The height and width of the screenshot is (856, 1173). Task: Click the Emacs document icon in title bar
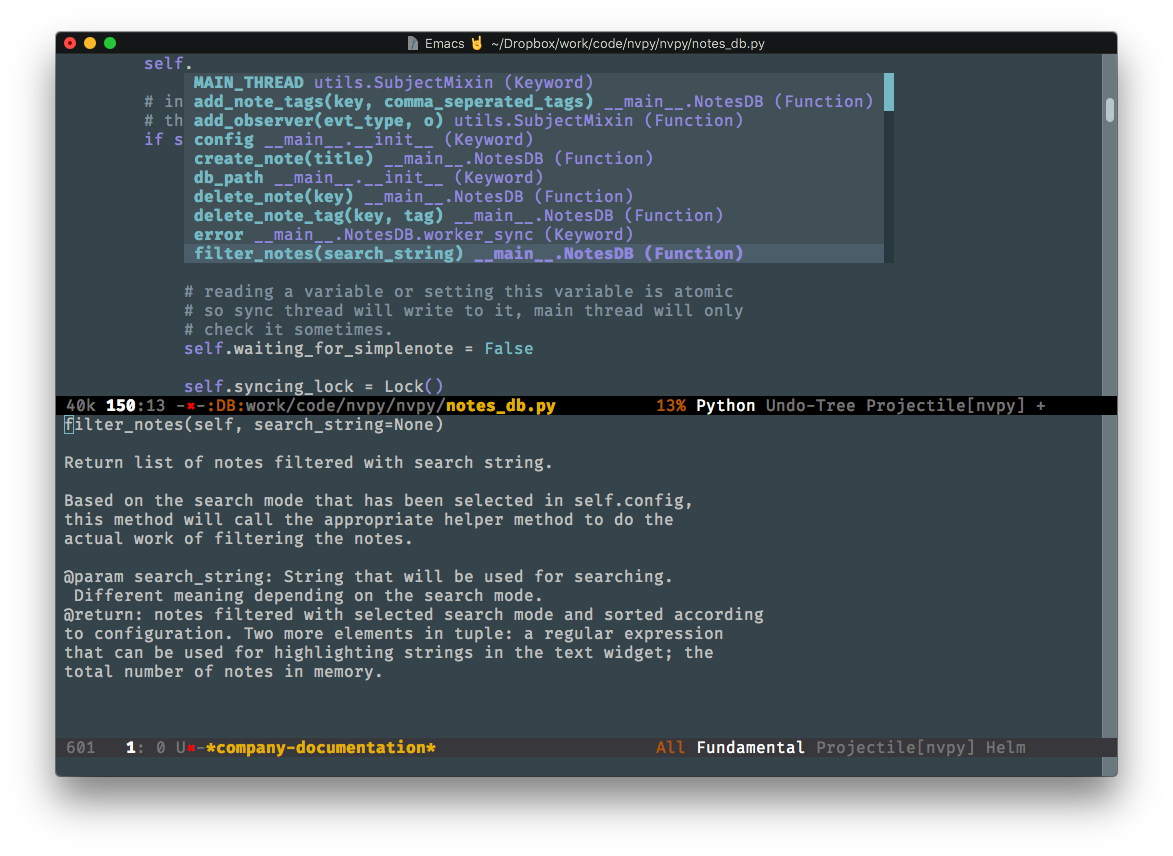(x=412, y=43)
